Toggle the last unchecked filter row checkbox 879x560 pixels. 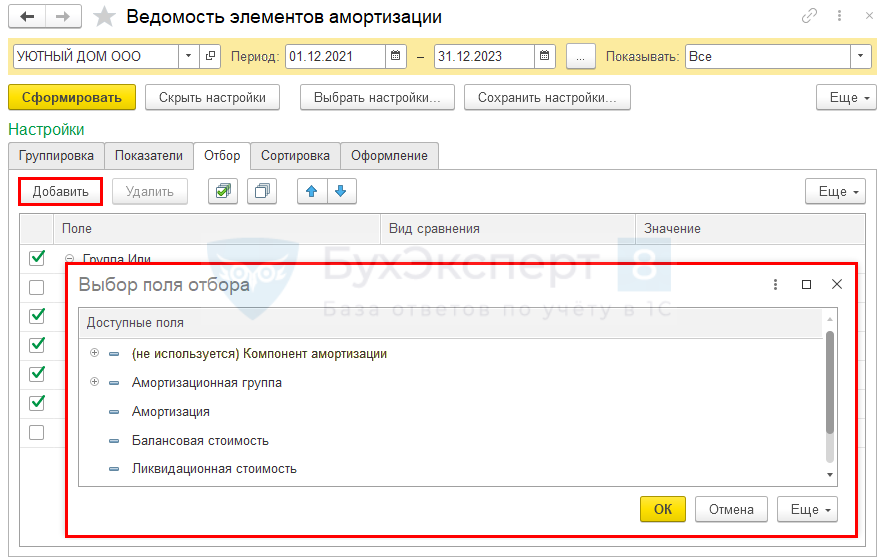click(37, 432)
